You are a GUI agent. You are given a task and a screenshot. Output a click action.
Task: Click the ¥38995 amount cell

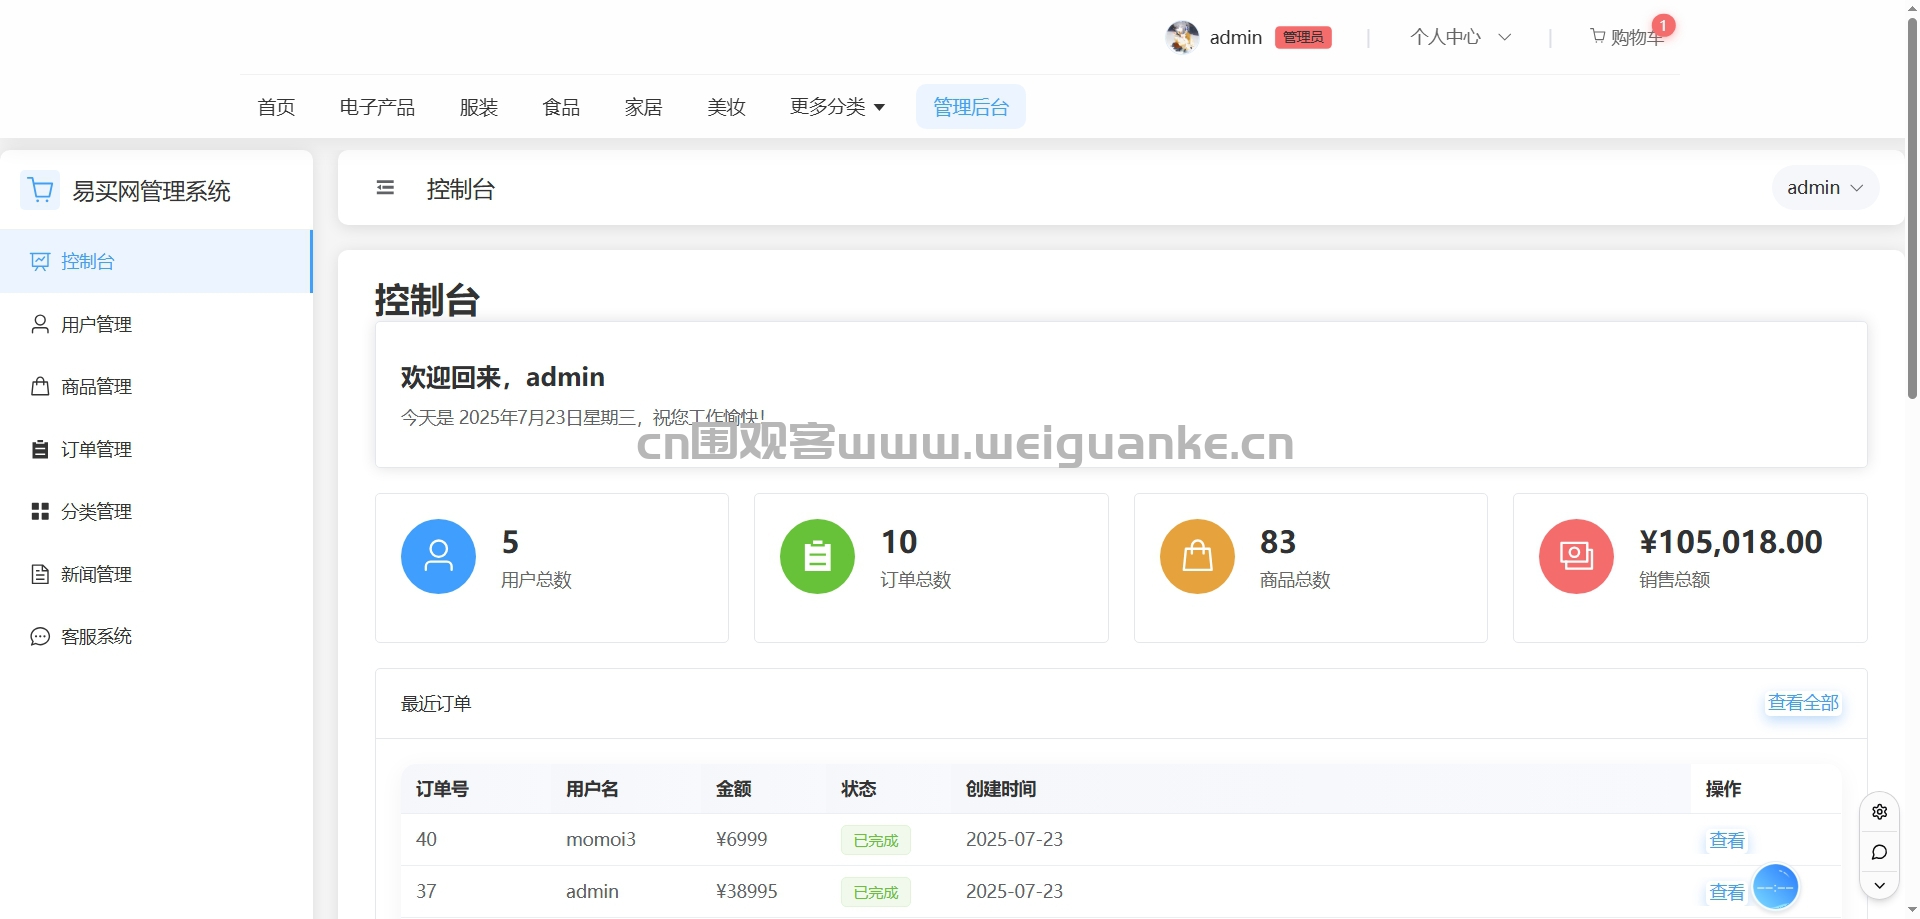747,891
